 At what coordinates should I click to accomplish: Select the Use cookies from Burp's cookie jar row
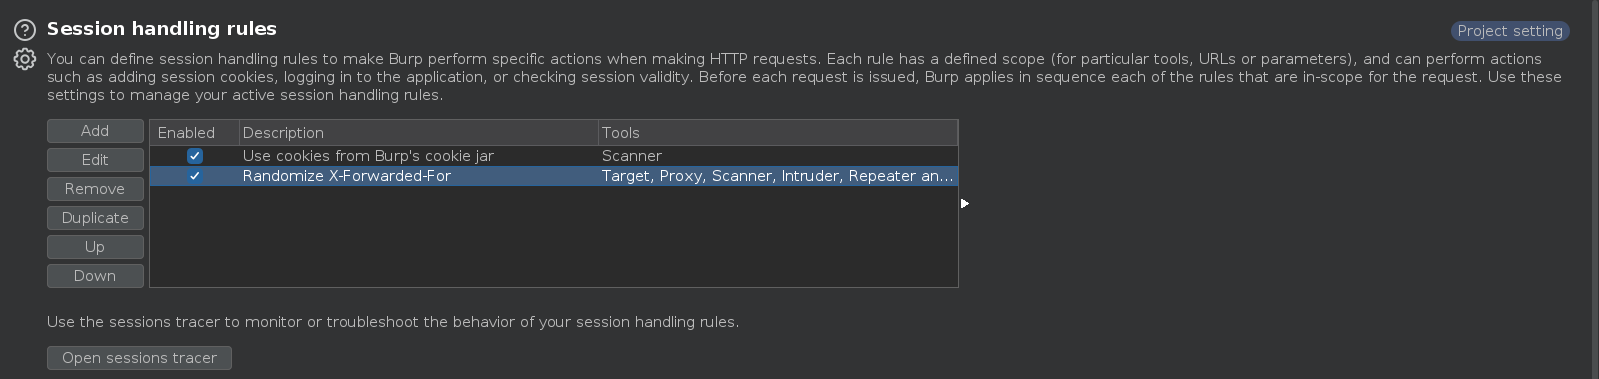(554, 156)
